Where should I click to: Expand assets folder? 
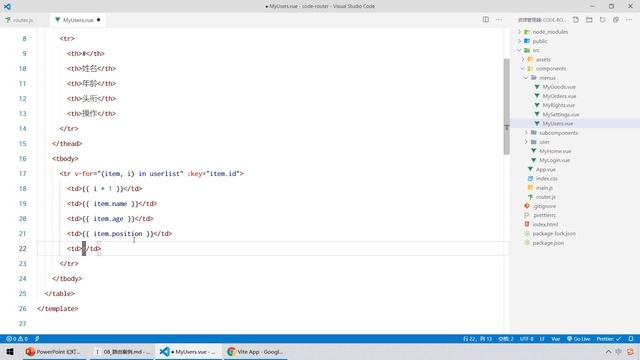(x=543, y=60)
